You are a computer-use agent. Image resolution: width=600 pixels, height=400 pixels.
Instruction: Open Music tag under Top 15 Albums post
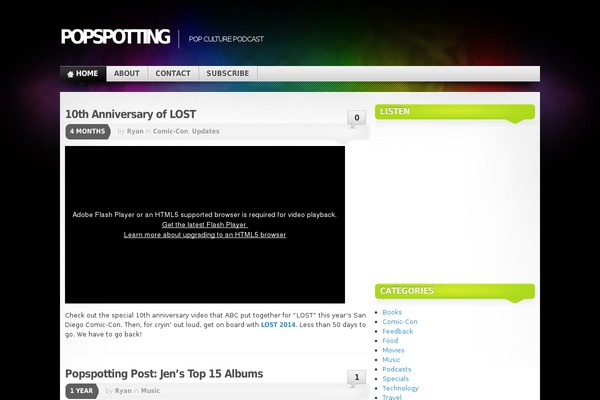150,391
